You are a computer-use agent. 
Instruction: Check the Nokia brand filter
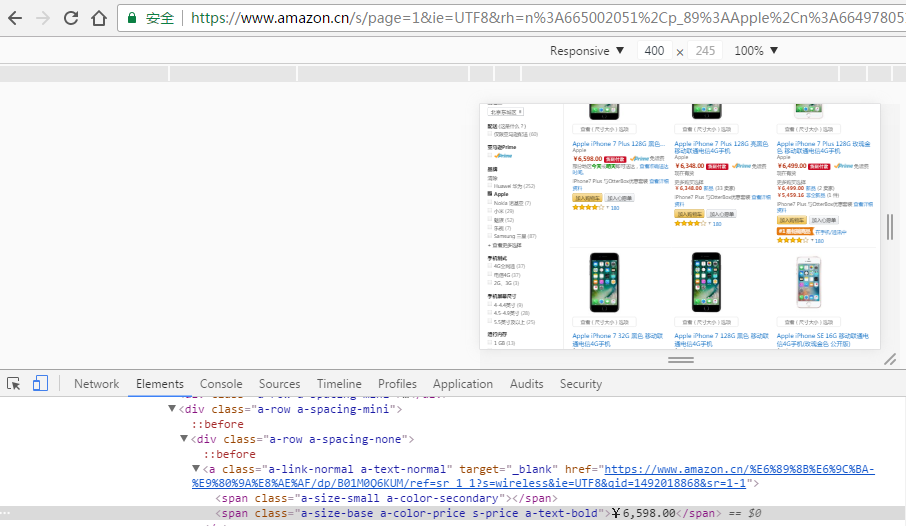point(490,203)
